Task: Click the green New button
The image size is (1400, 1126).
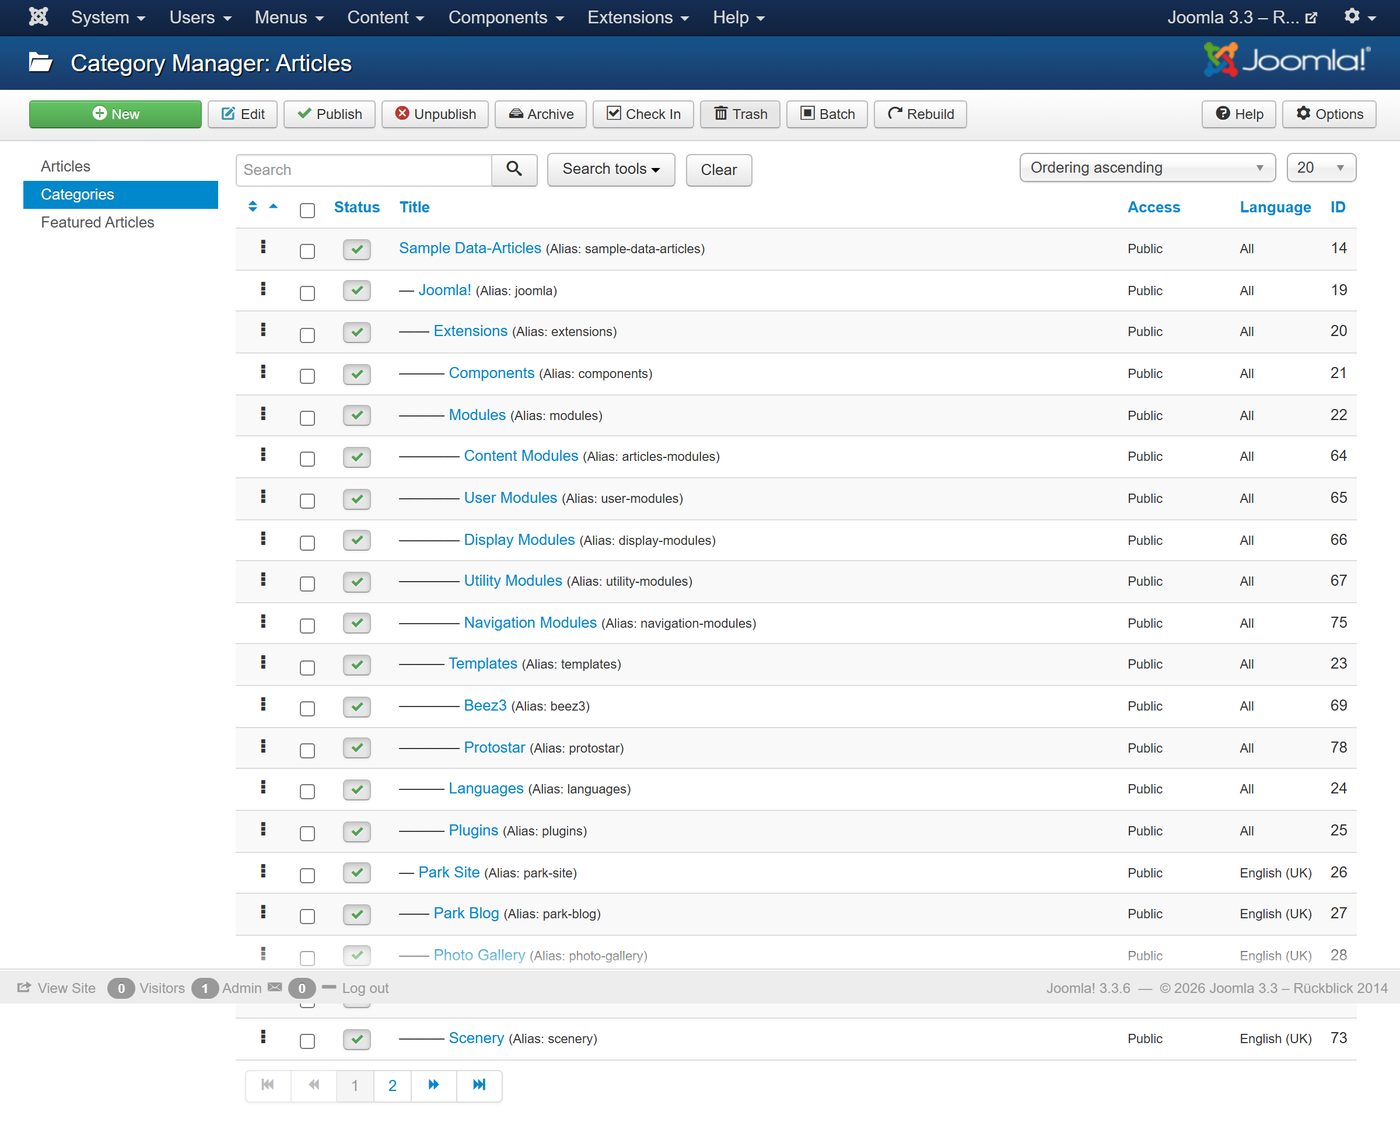Action: [x=115, y=114]
